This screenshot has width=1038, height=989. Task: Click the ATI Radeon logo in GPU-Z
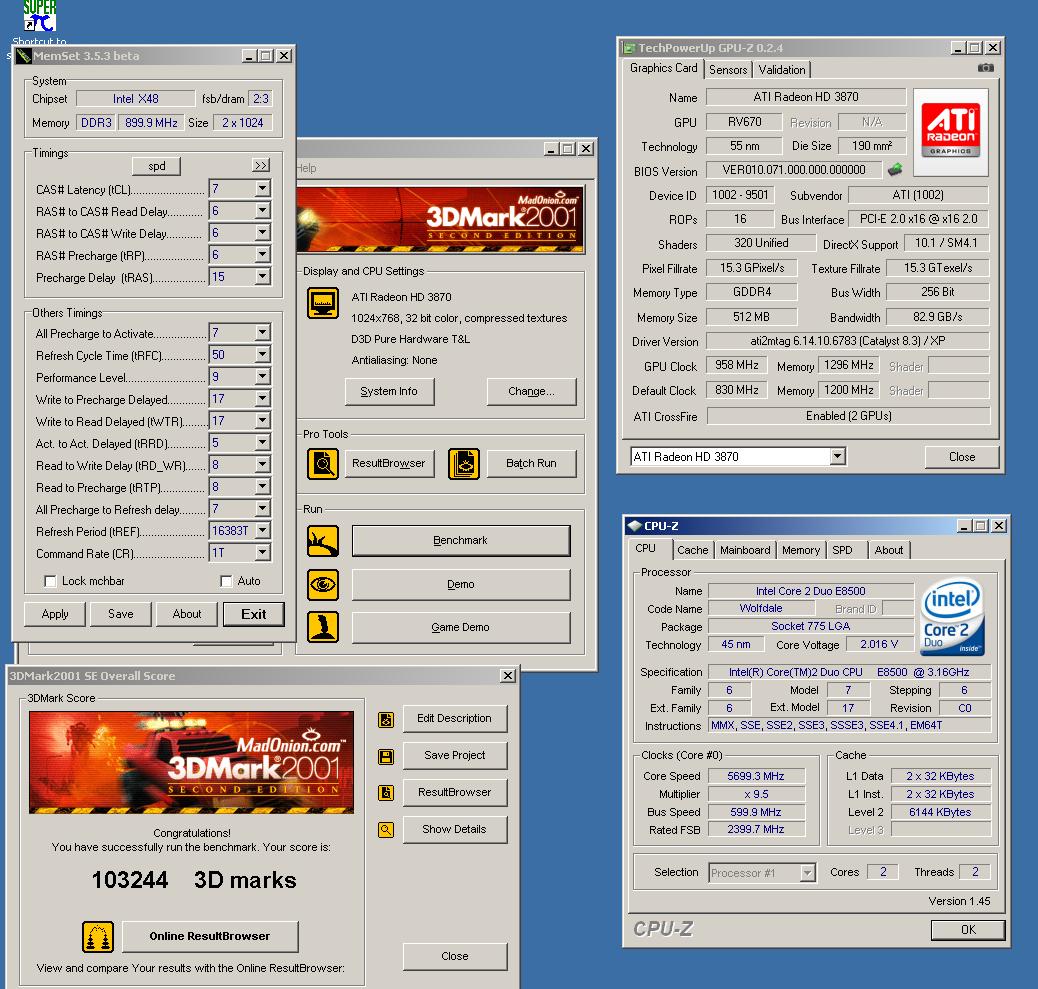(951, 132)
